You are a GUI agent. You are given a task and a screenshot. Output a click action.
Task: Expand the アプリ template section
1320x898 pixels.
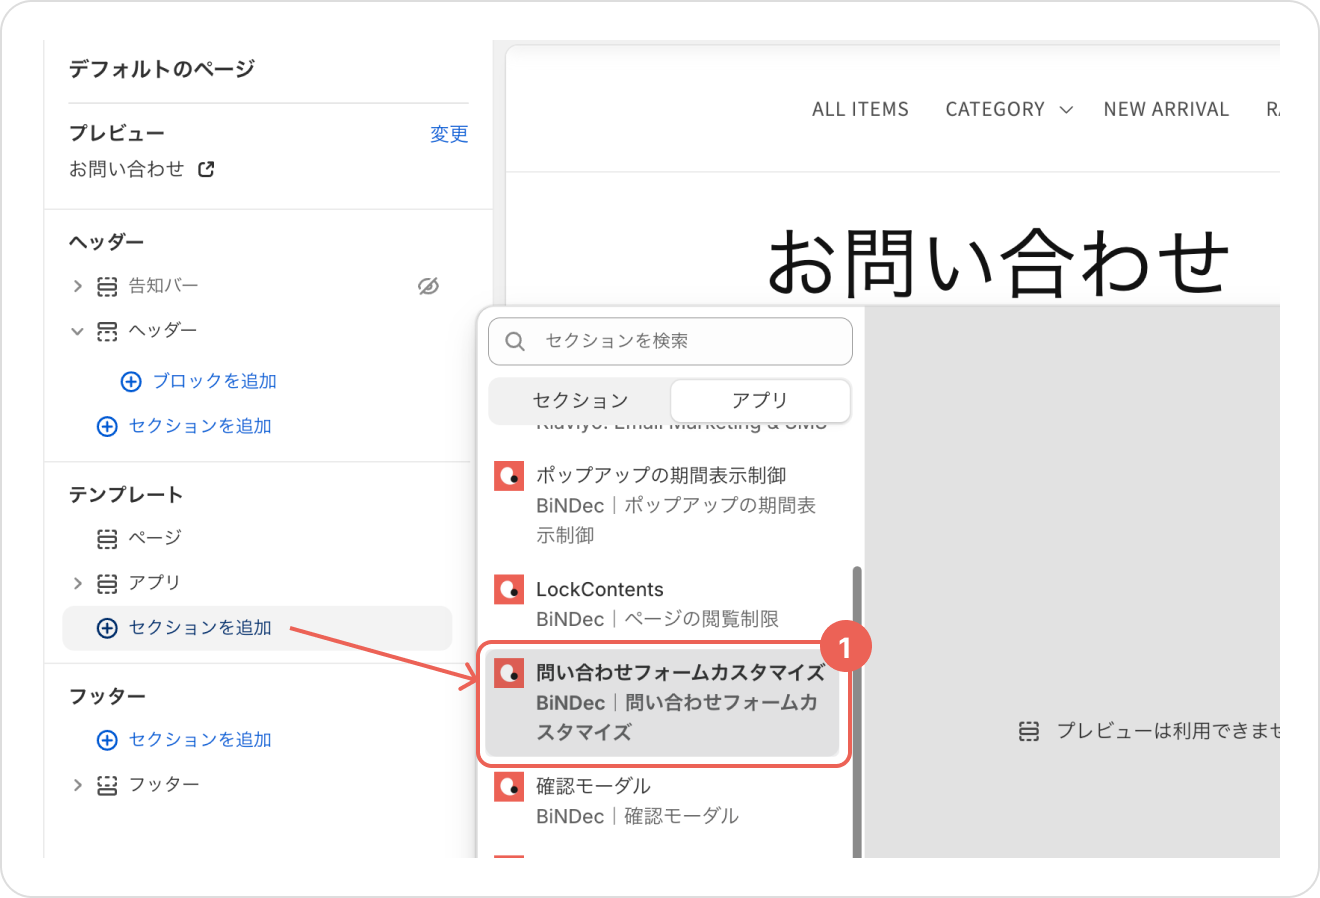click(x=77, y=583)
